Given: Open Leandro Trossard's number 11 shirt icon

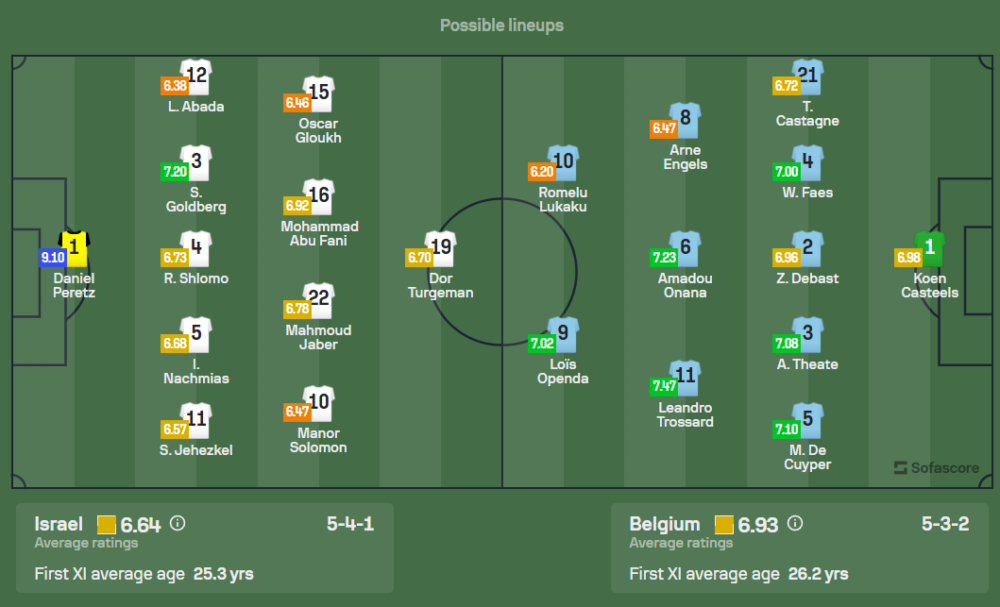Looking at the screenshot, I should click(x=685, y=378).
